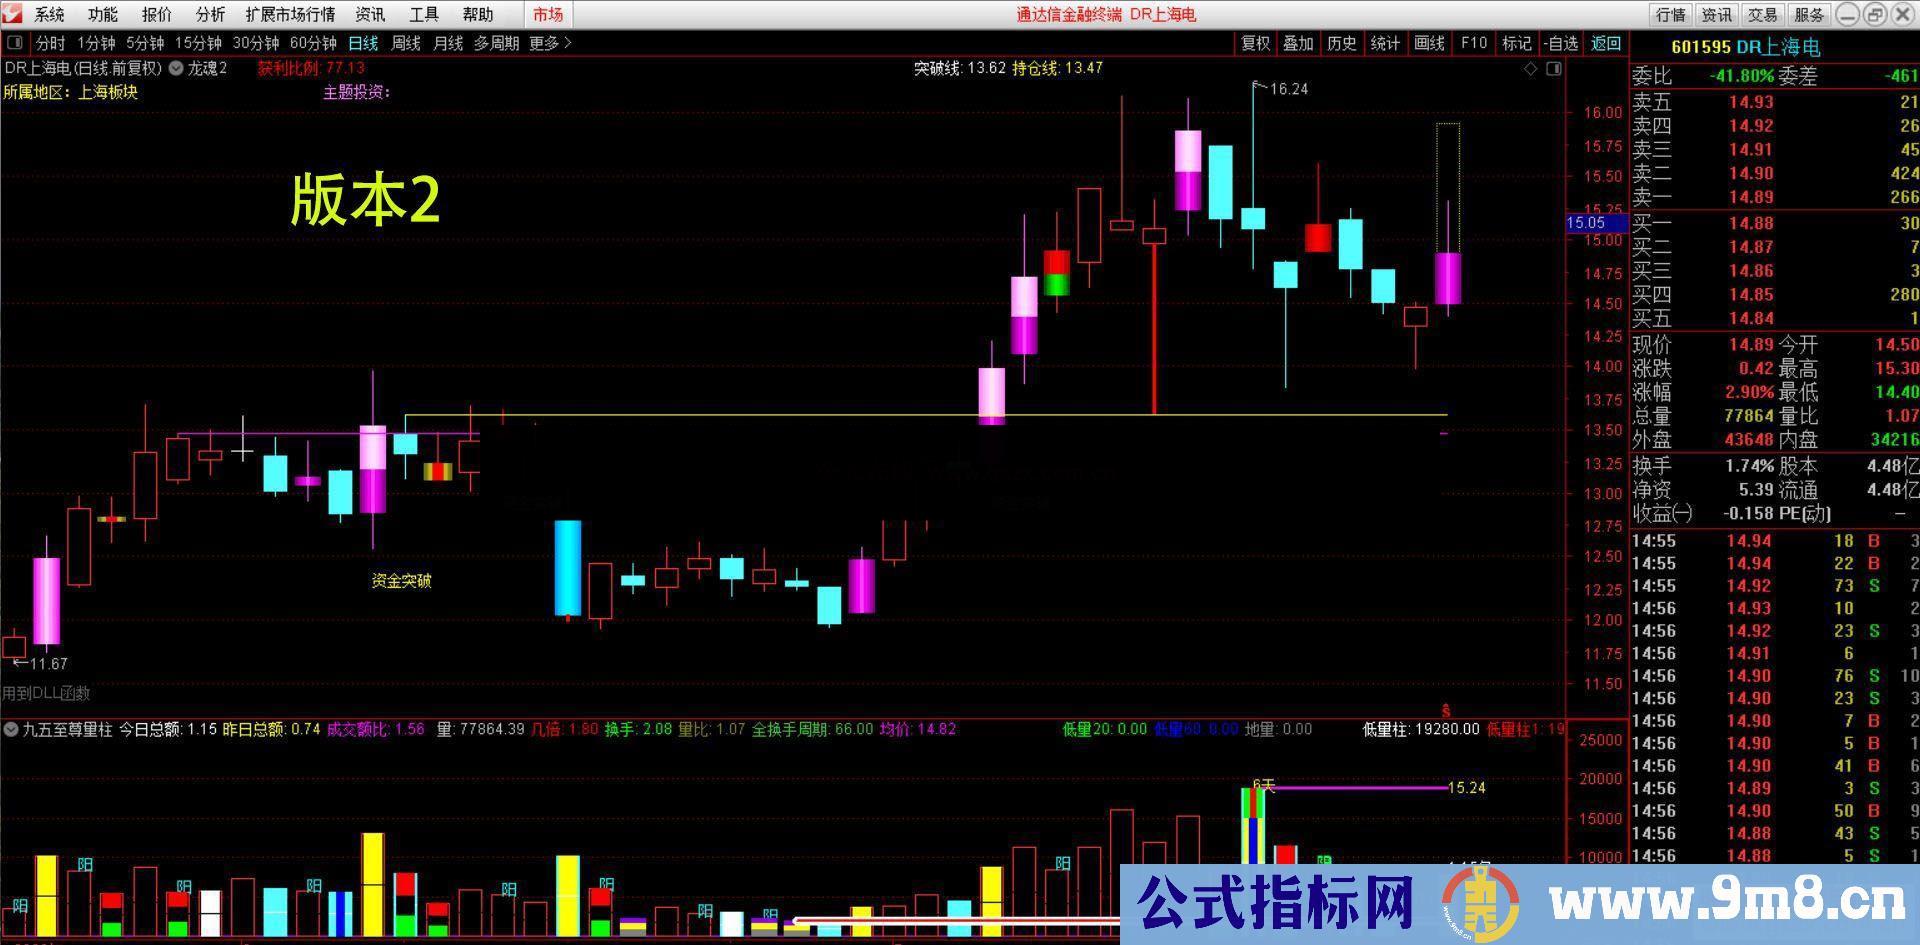1920x945 pixels.
Task: Click the 16.24 high price marker
Action: (1289, 89)
